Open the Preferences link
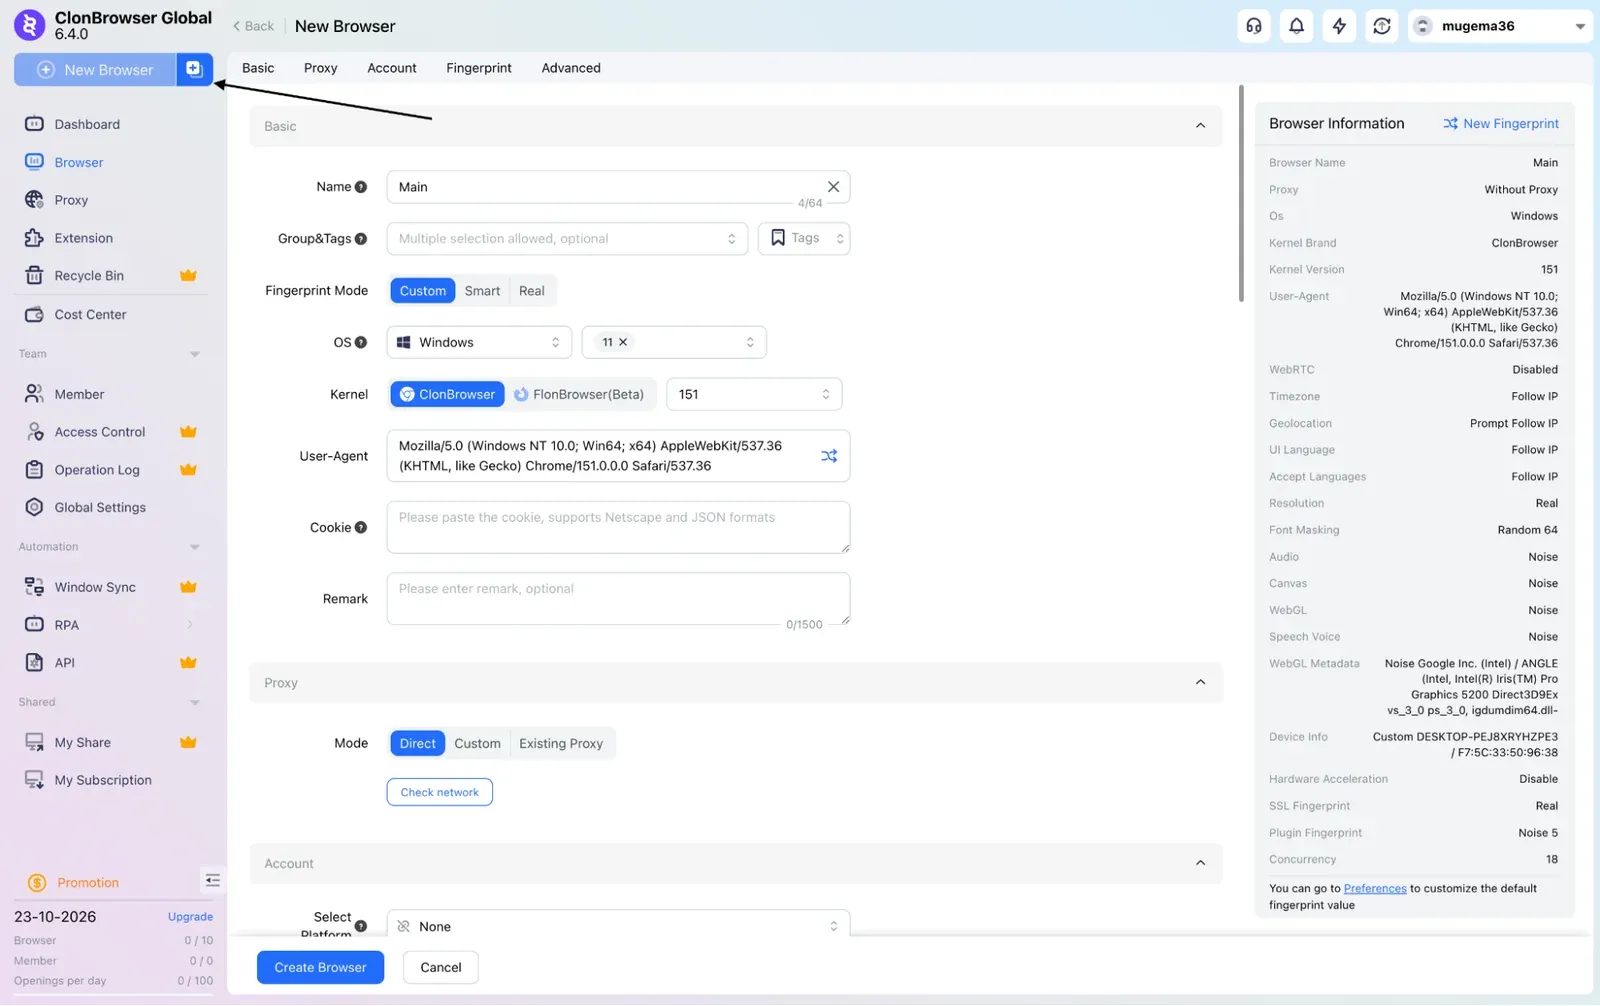Image resolution: width=1600 pixels, height=1006 pixels. point(1375,888)
